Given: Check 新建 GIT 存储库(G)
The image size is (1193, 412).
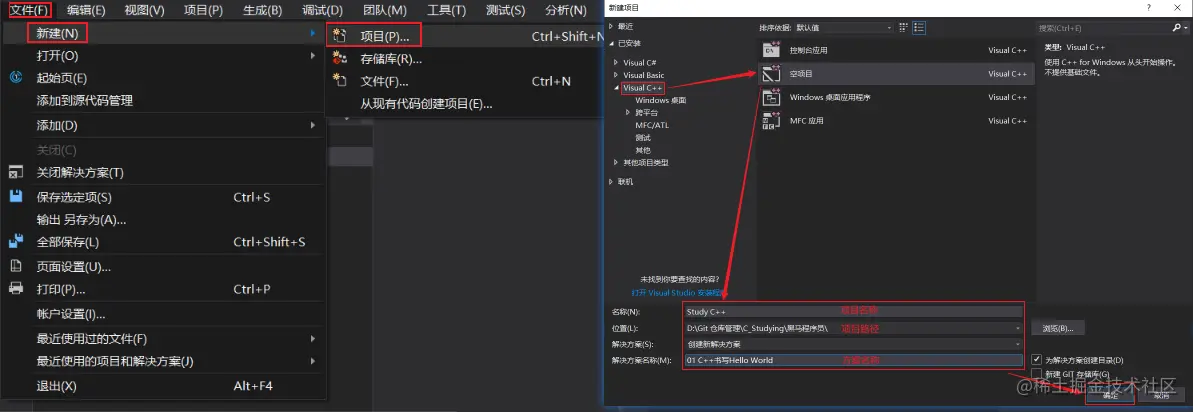Looking at the screenshot, I should [x=1036, y=374].
